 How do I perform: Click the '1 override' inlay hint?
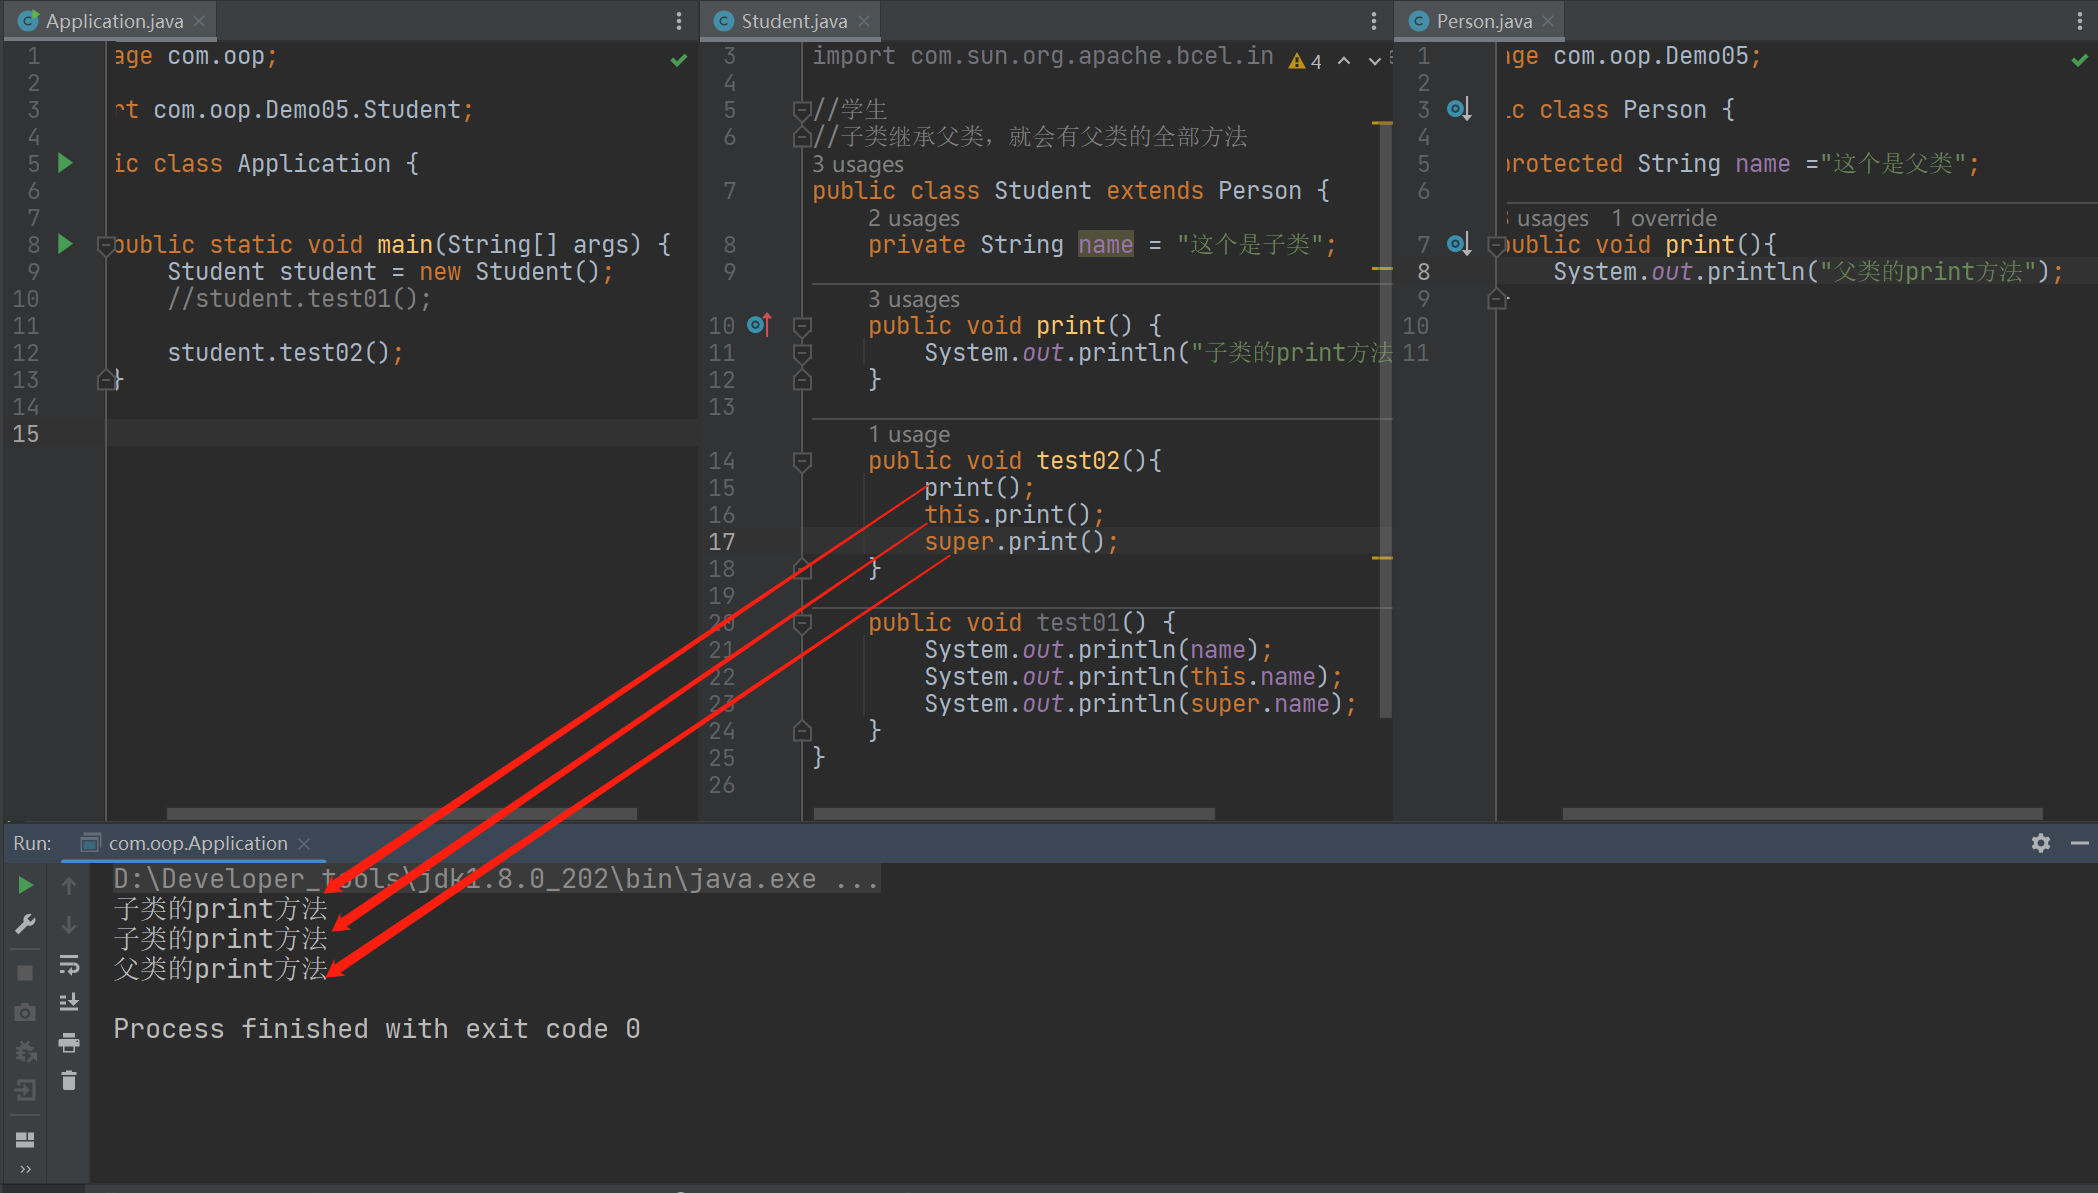coord(1664,218)
